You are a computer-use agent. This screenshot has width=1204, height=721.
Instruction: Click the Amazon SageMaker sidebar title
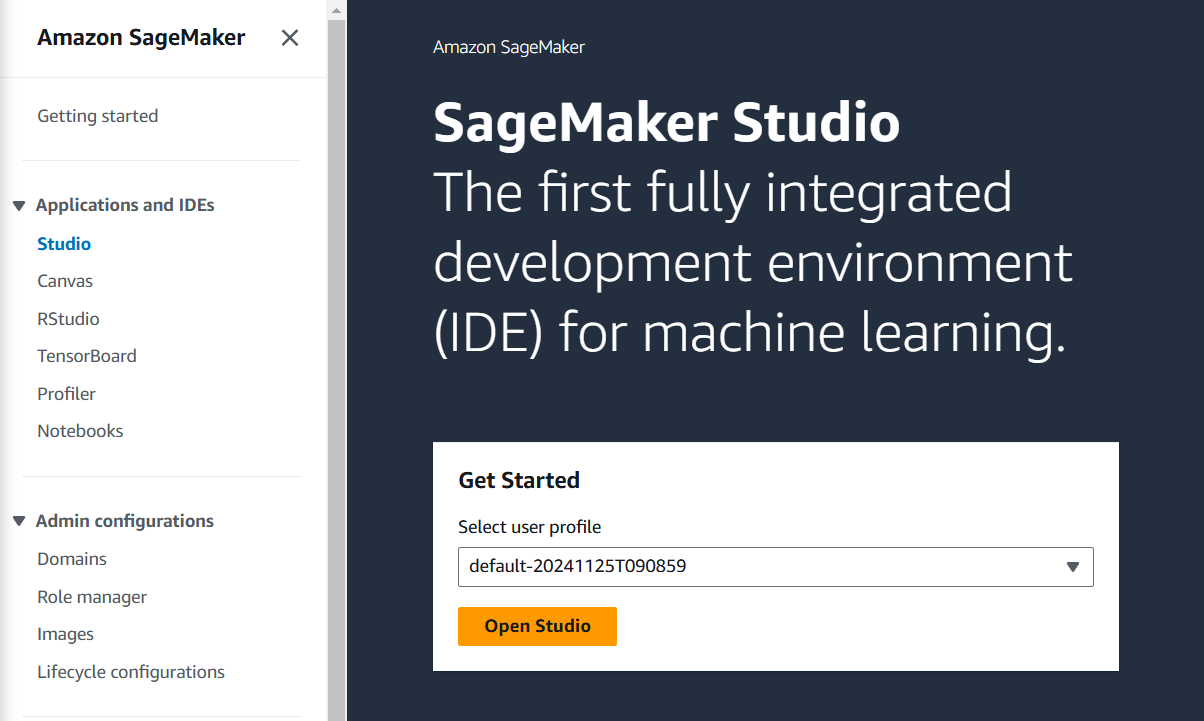click(141, 38)
